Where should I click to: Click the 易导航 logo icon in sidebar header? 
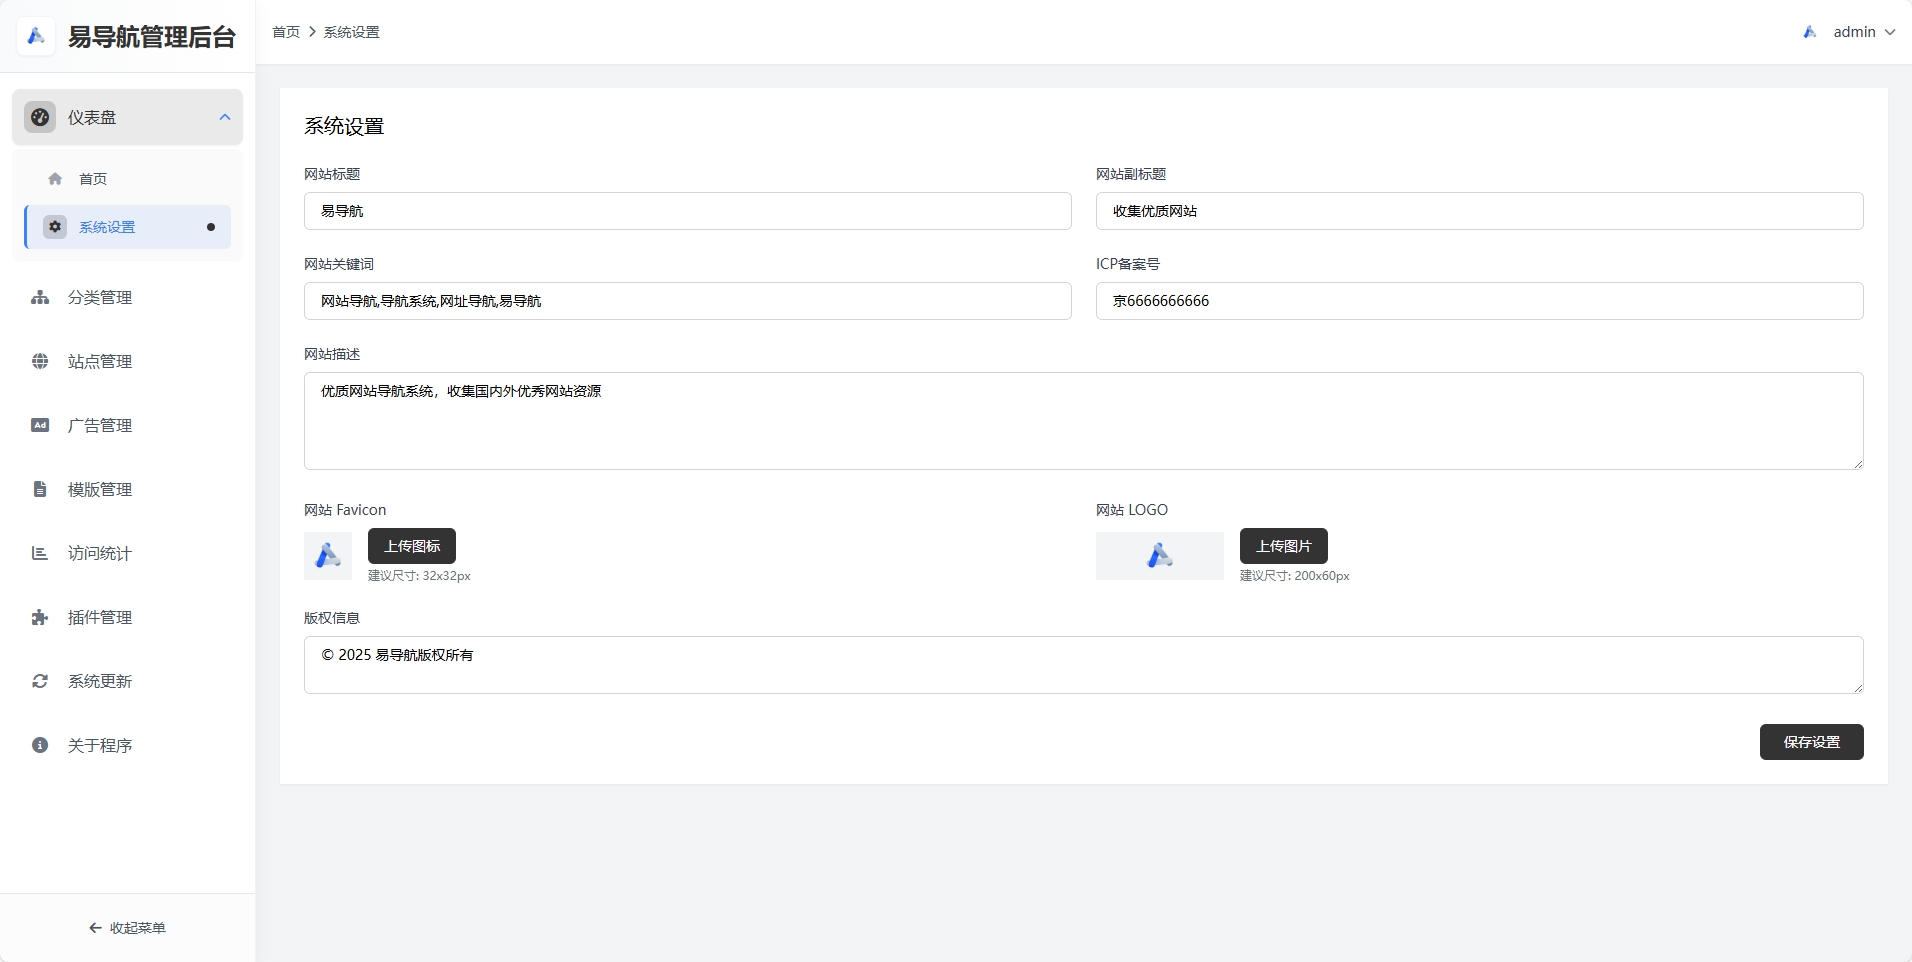coord(36,36)
